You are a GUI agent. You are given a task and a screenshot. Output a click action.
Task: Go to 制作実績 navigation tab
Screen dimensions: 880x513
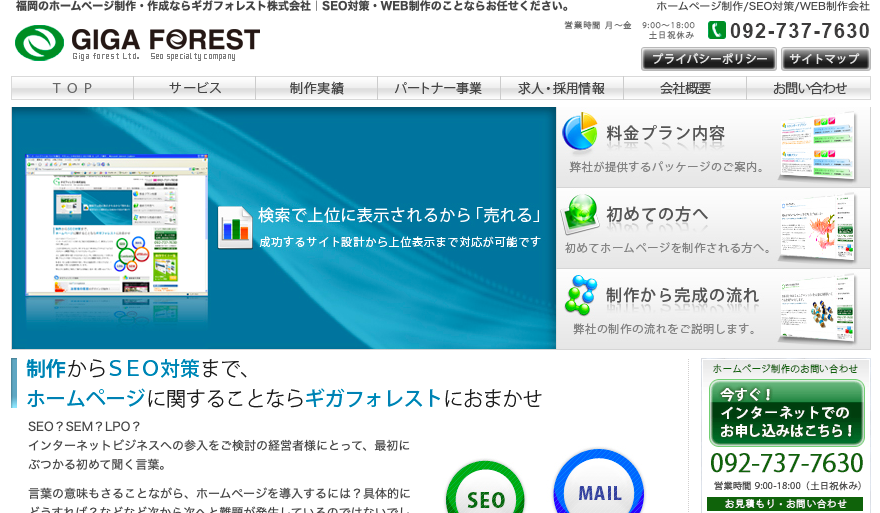point(317,88)
